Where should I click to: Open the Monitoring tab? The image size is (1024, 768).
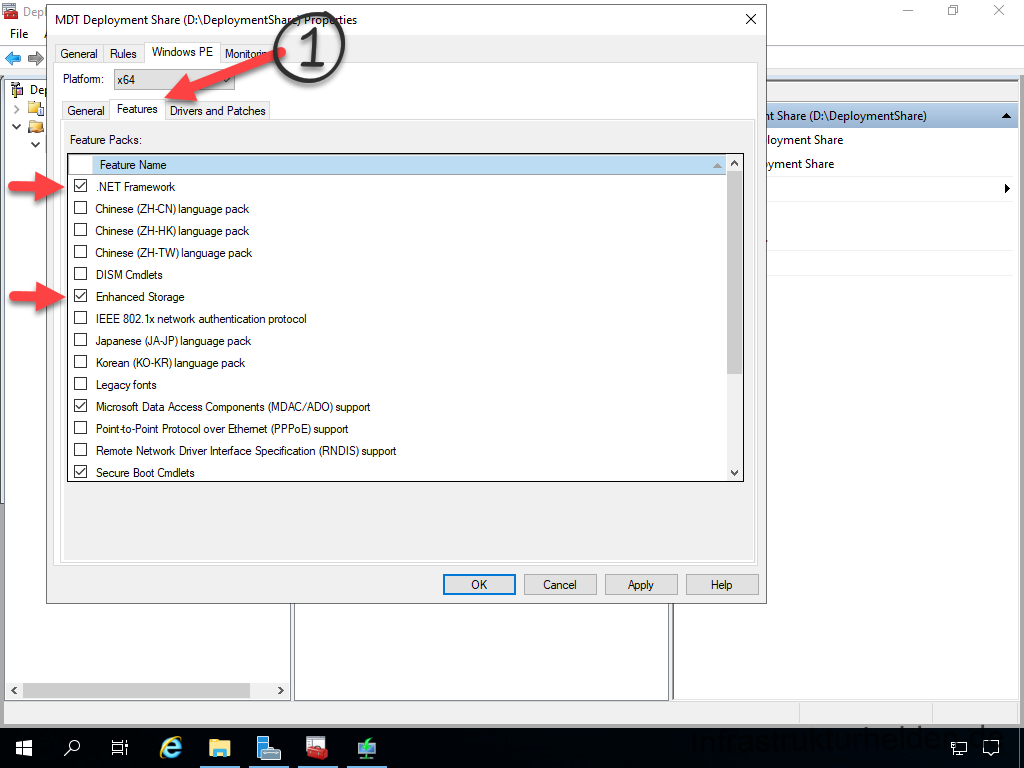click(x=246, y=54)
